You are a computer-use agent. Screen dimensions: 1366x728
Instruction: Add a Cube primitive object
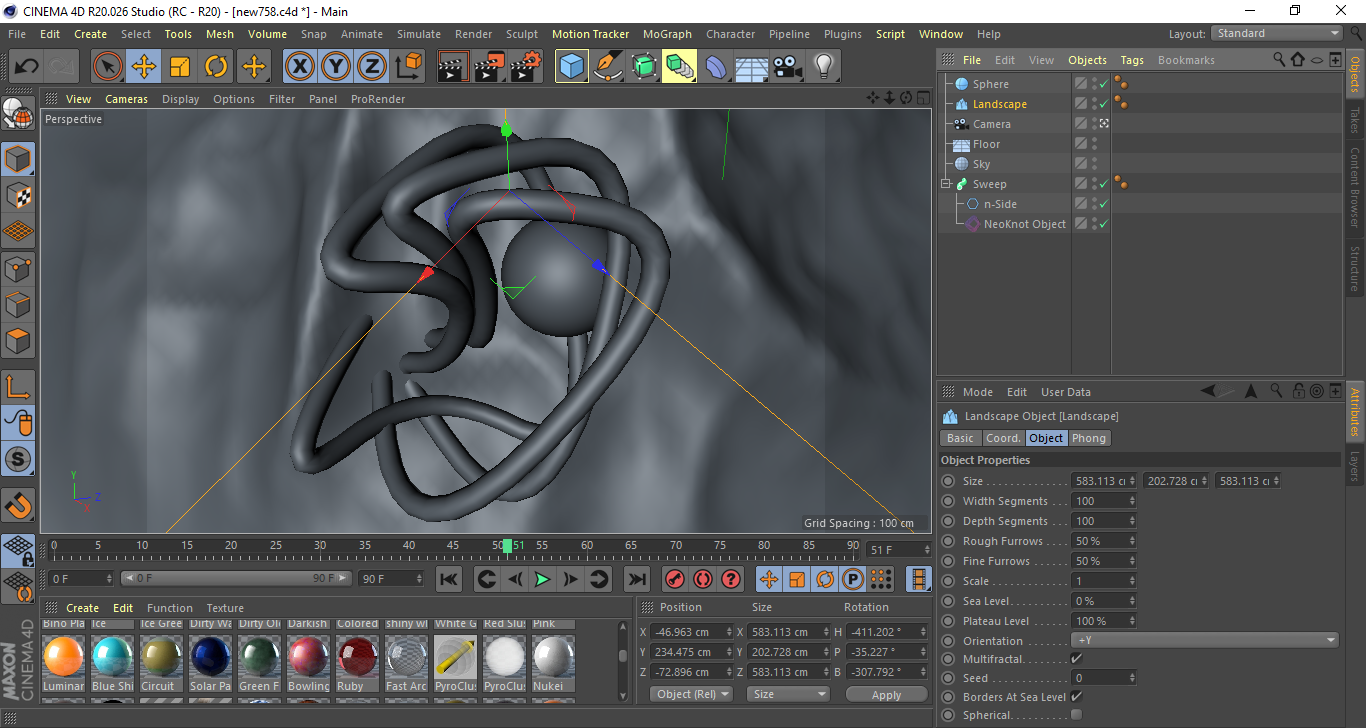click(x=572, y=67)
